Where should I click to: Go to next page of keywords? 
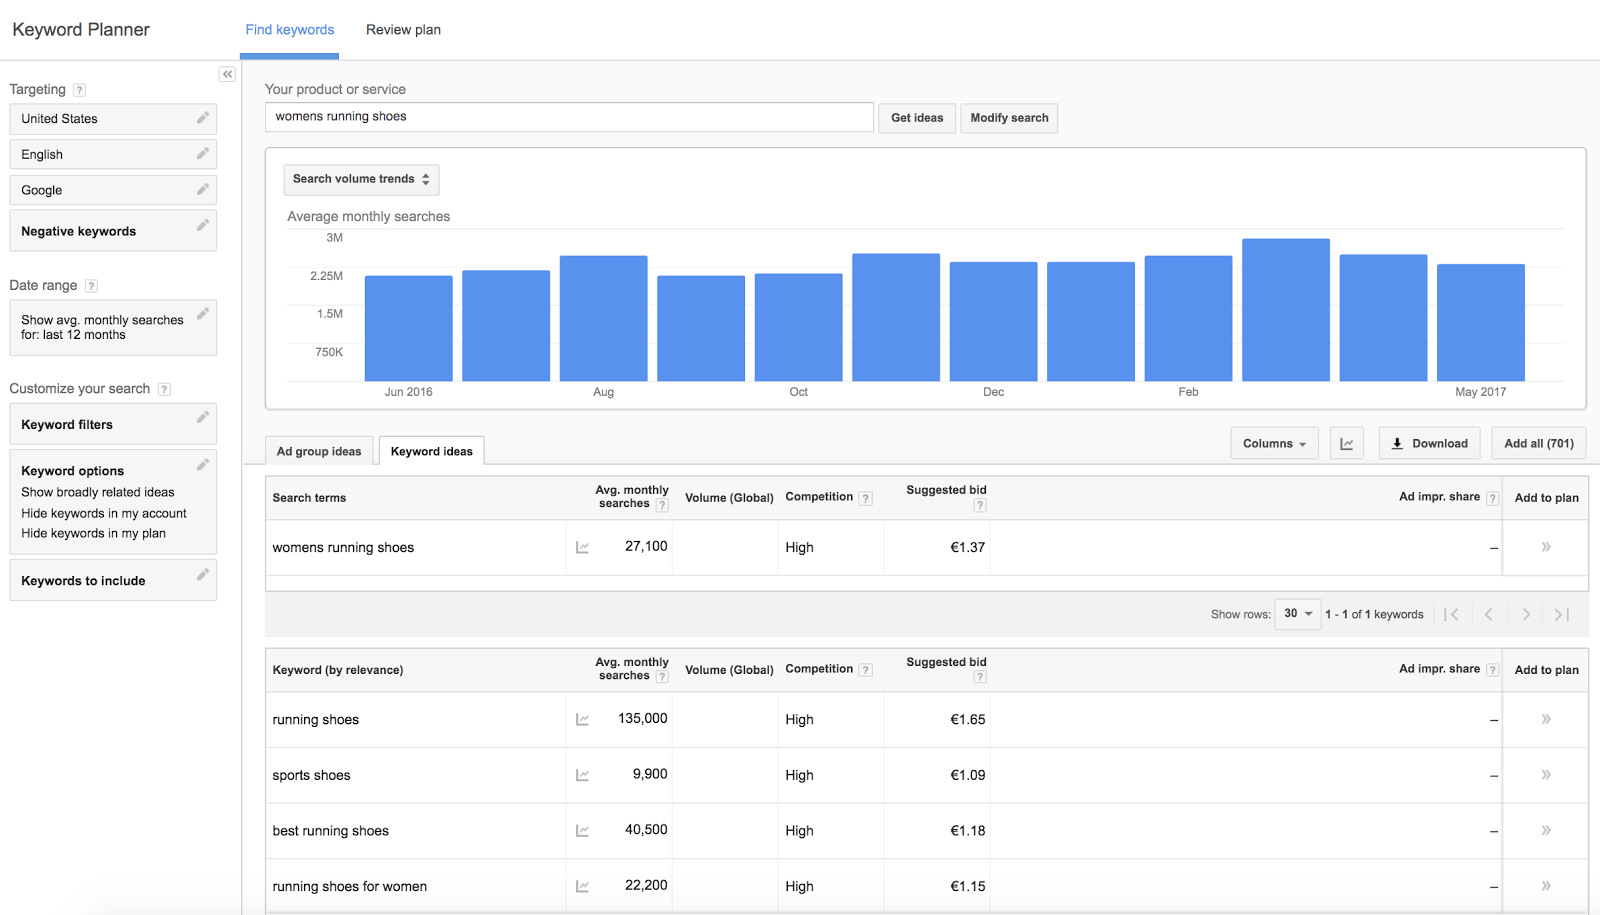tap(1525, 615)
